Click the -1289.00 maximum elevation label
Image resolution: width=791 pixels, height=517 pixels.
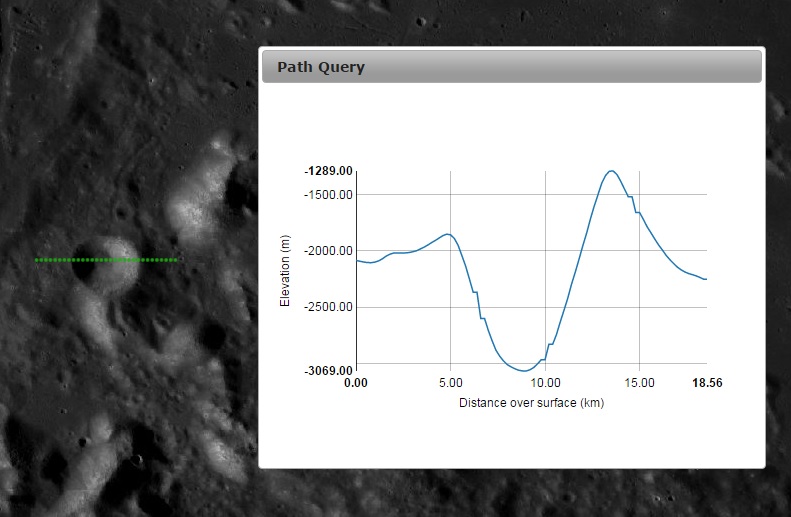pos(329,171)
